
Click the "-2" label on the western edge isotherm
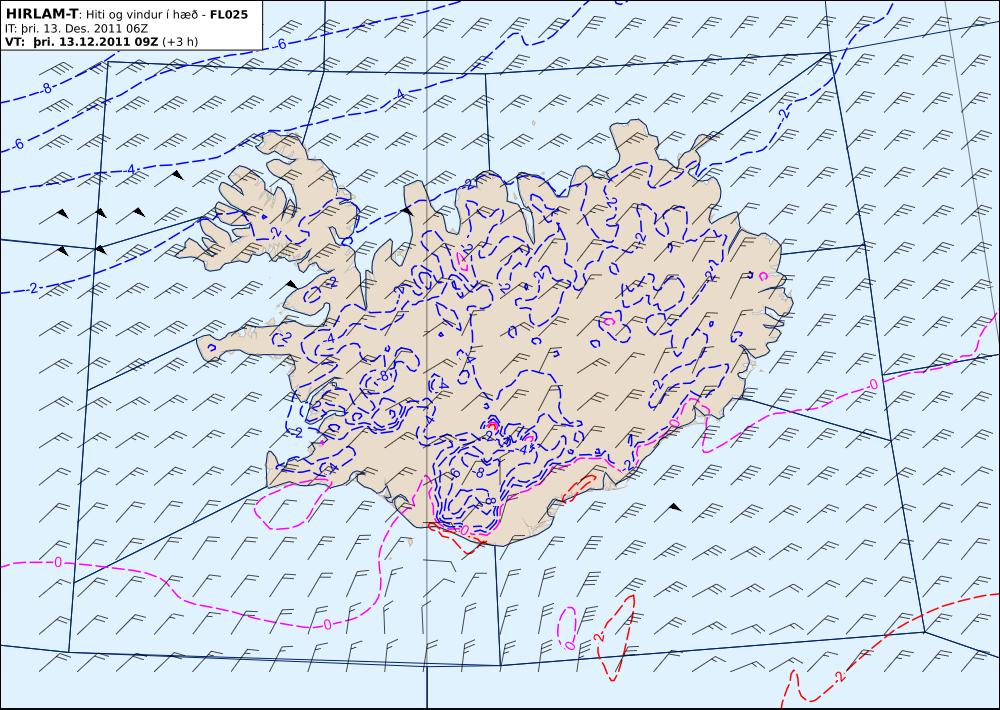[x=32, y=288]
